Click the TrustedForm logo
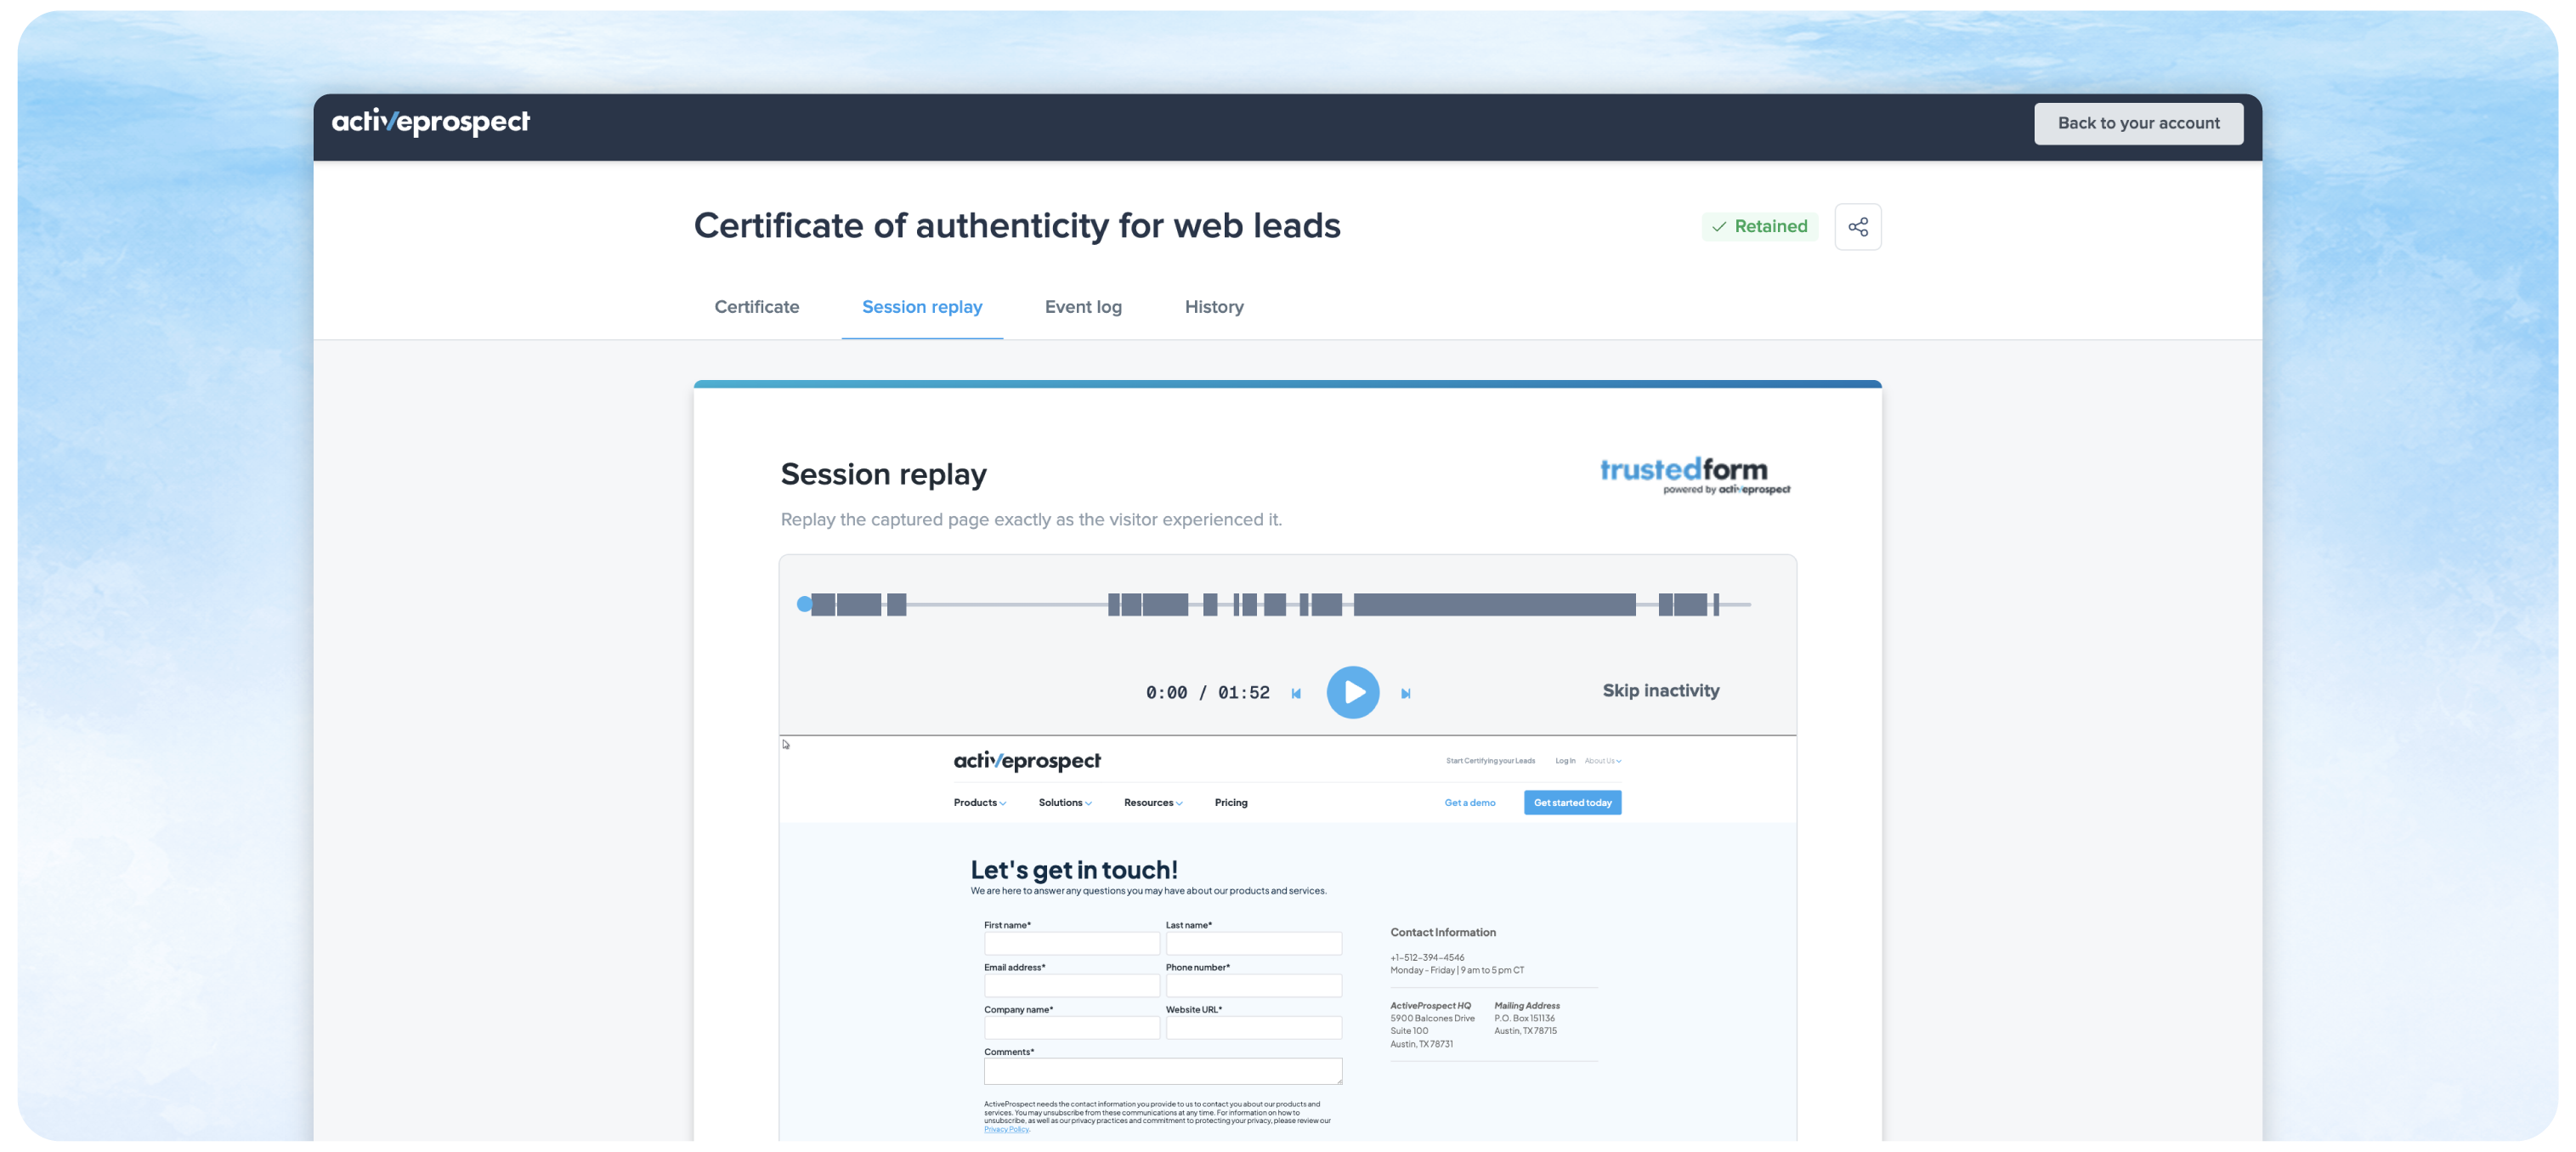The image size is (2576, 1152). [x=1695, y=475]
